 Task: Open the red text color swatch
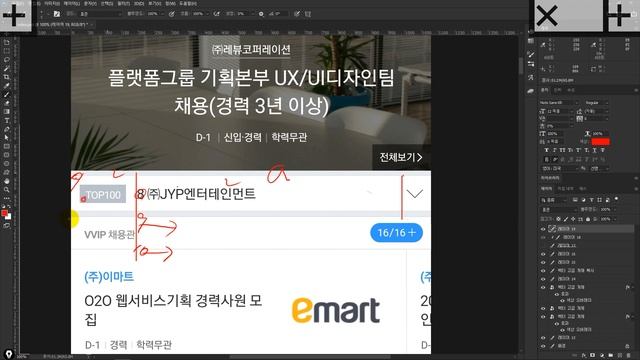600,142
